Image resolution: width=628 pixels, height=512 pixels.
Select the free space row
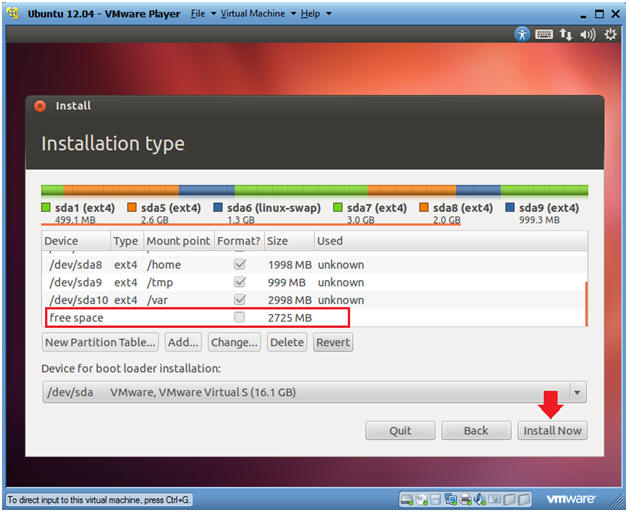point(314,318)
